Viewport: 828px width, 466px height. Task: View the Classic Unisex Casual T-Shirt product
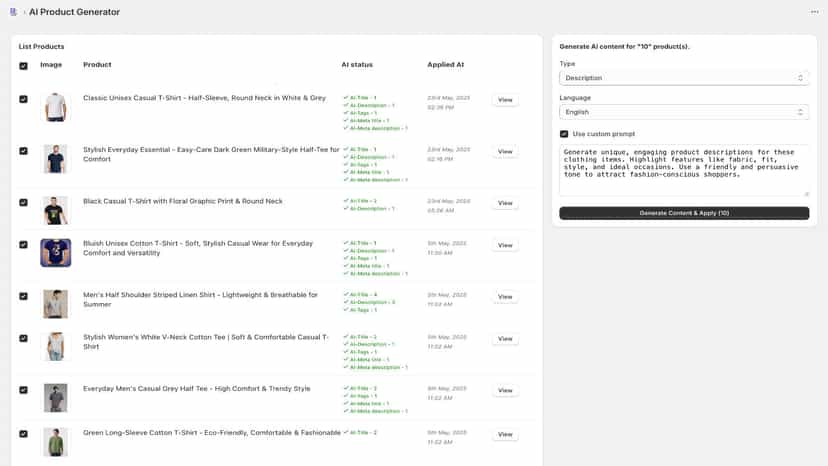click(x=505, y=100)
